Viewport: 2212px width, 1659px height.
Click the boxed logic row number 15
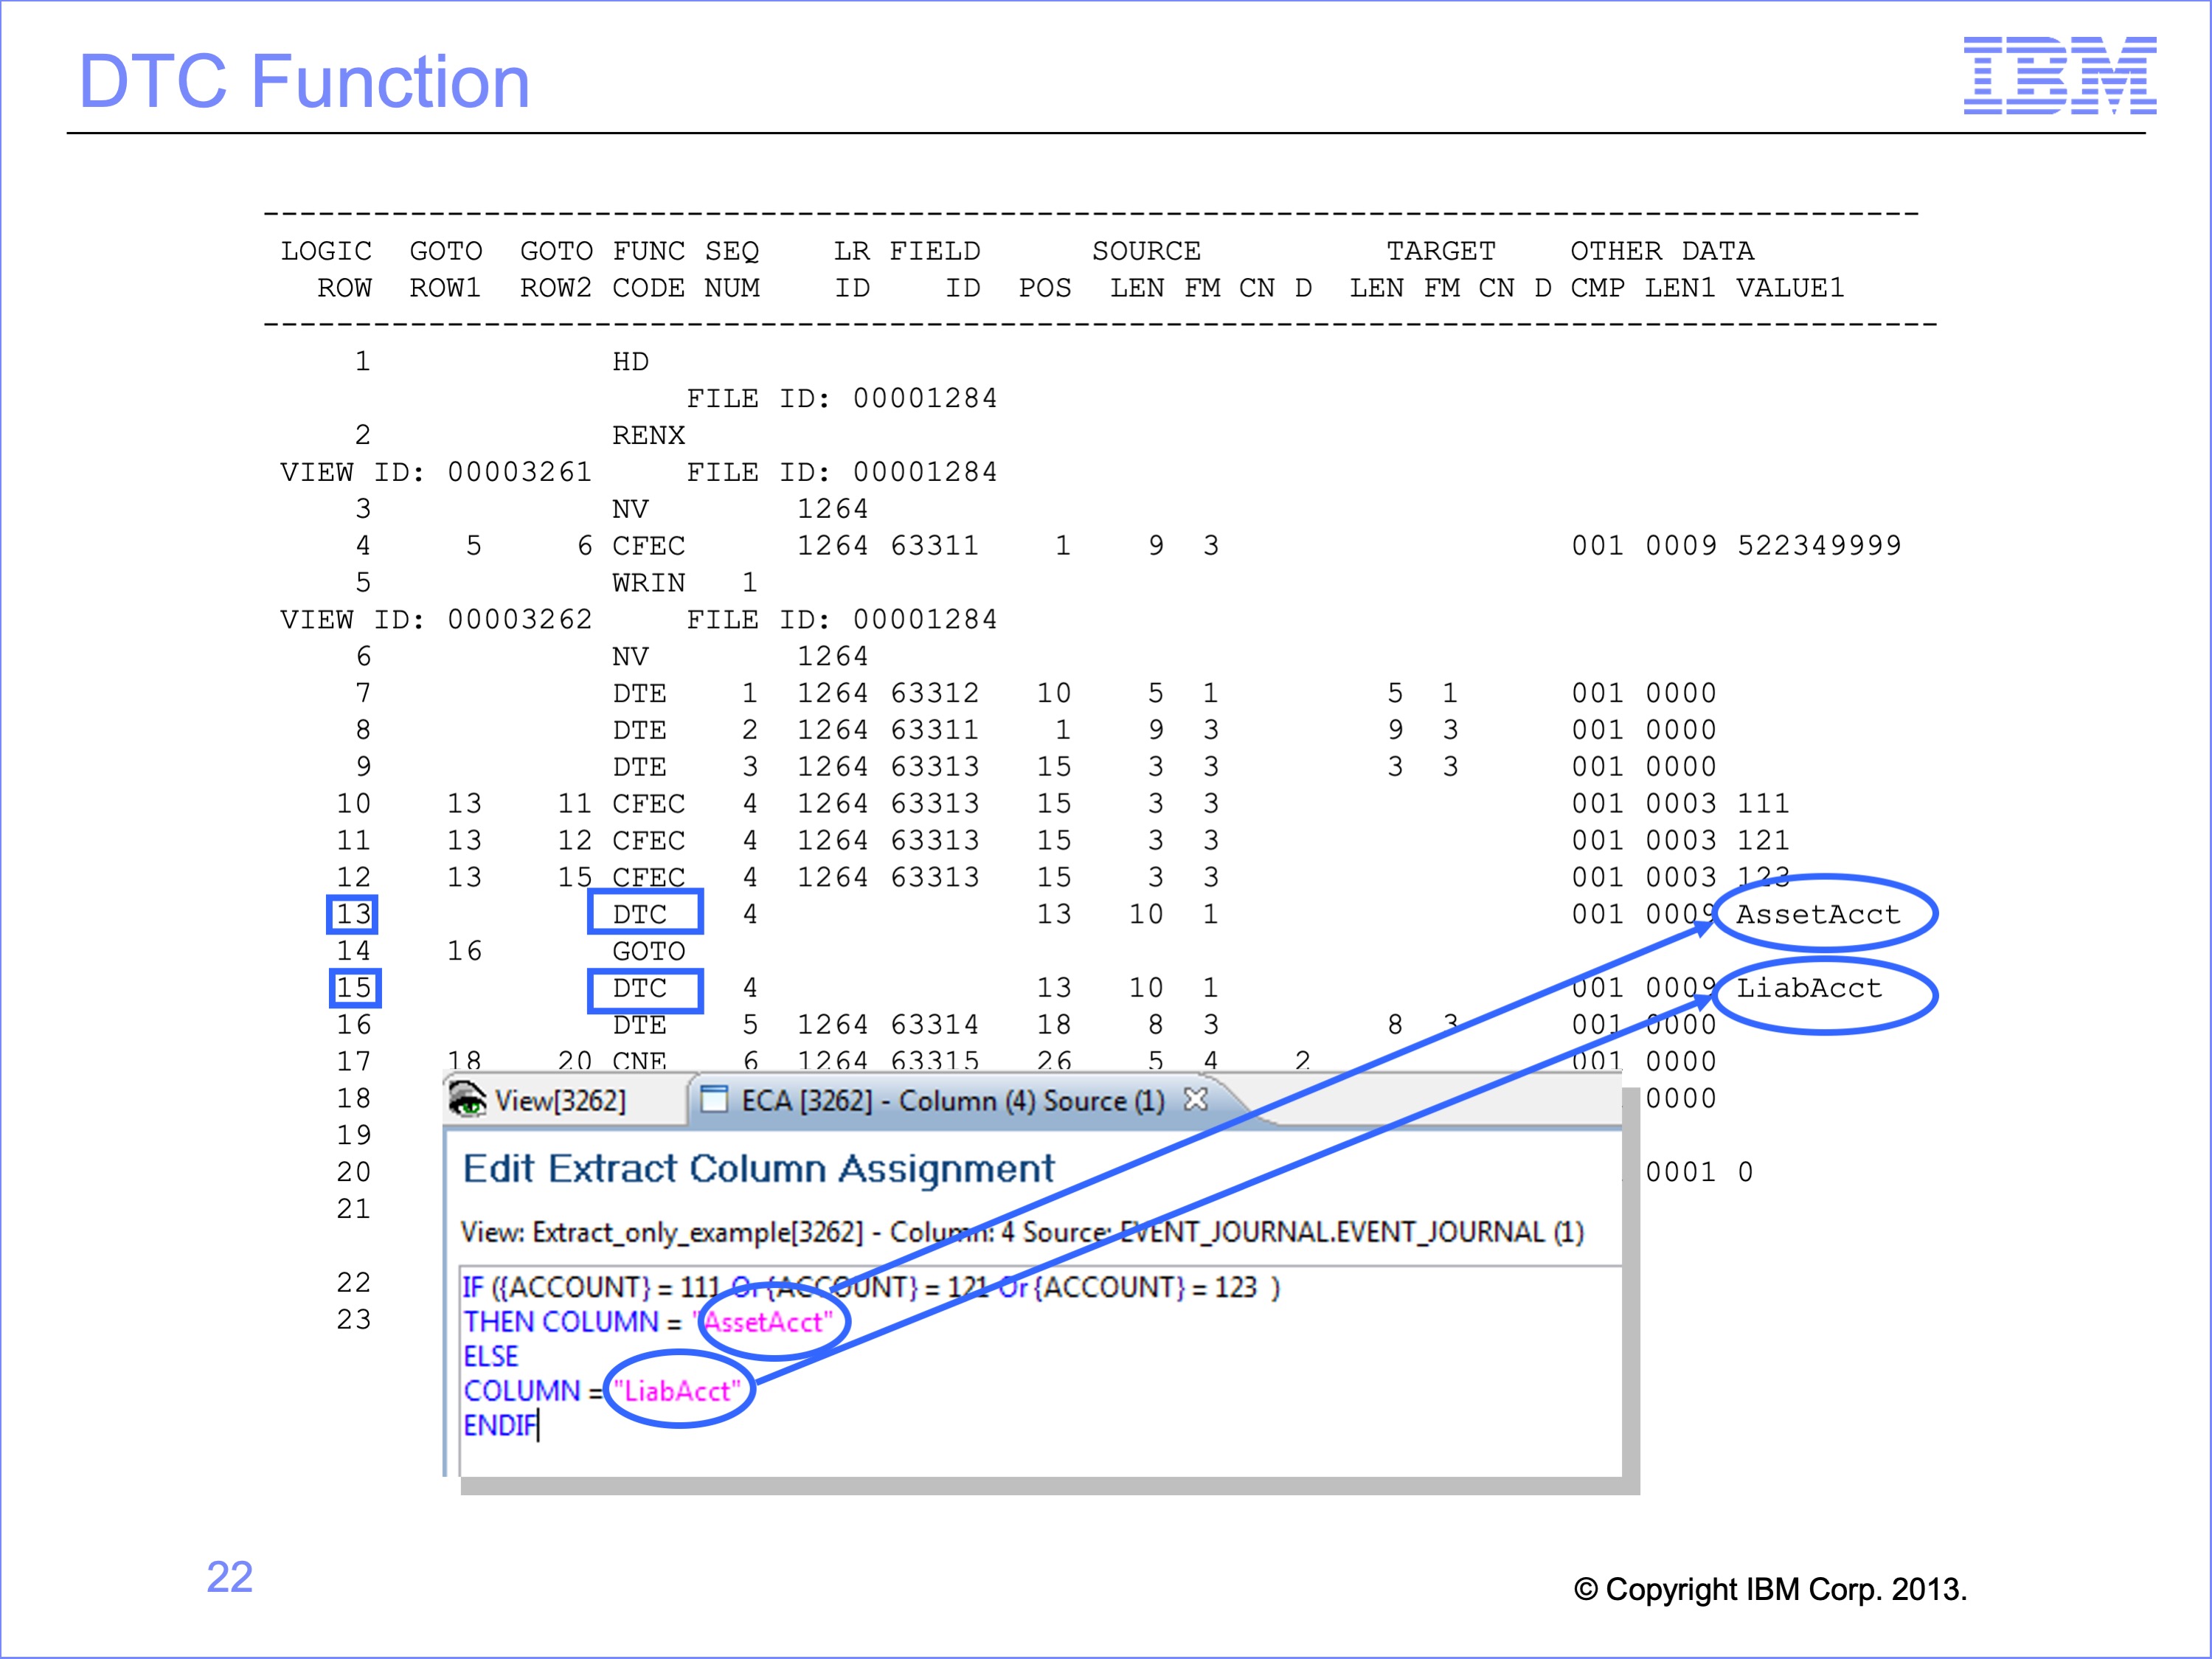click(x=353, y=988)
